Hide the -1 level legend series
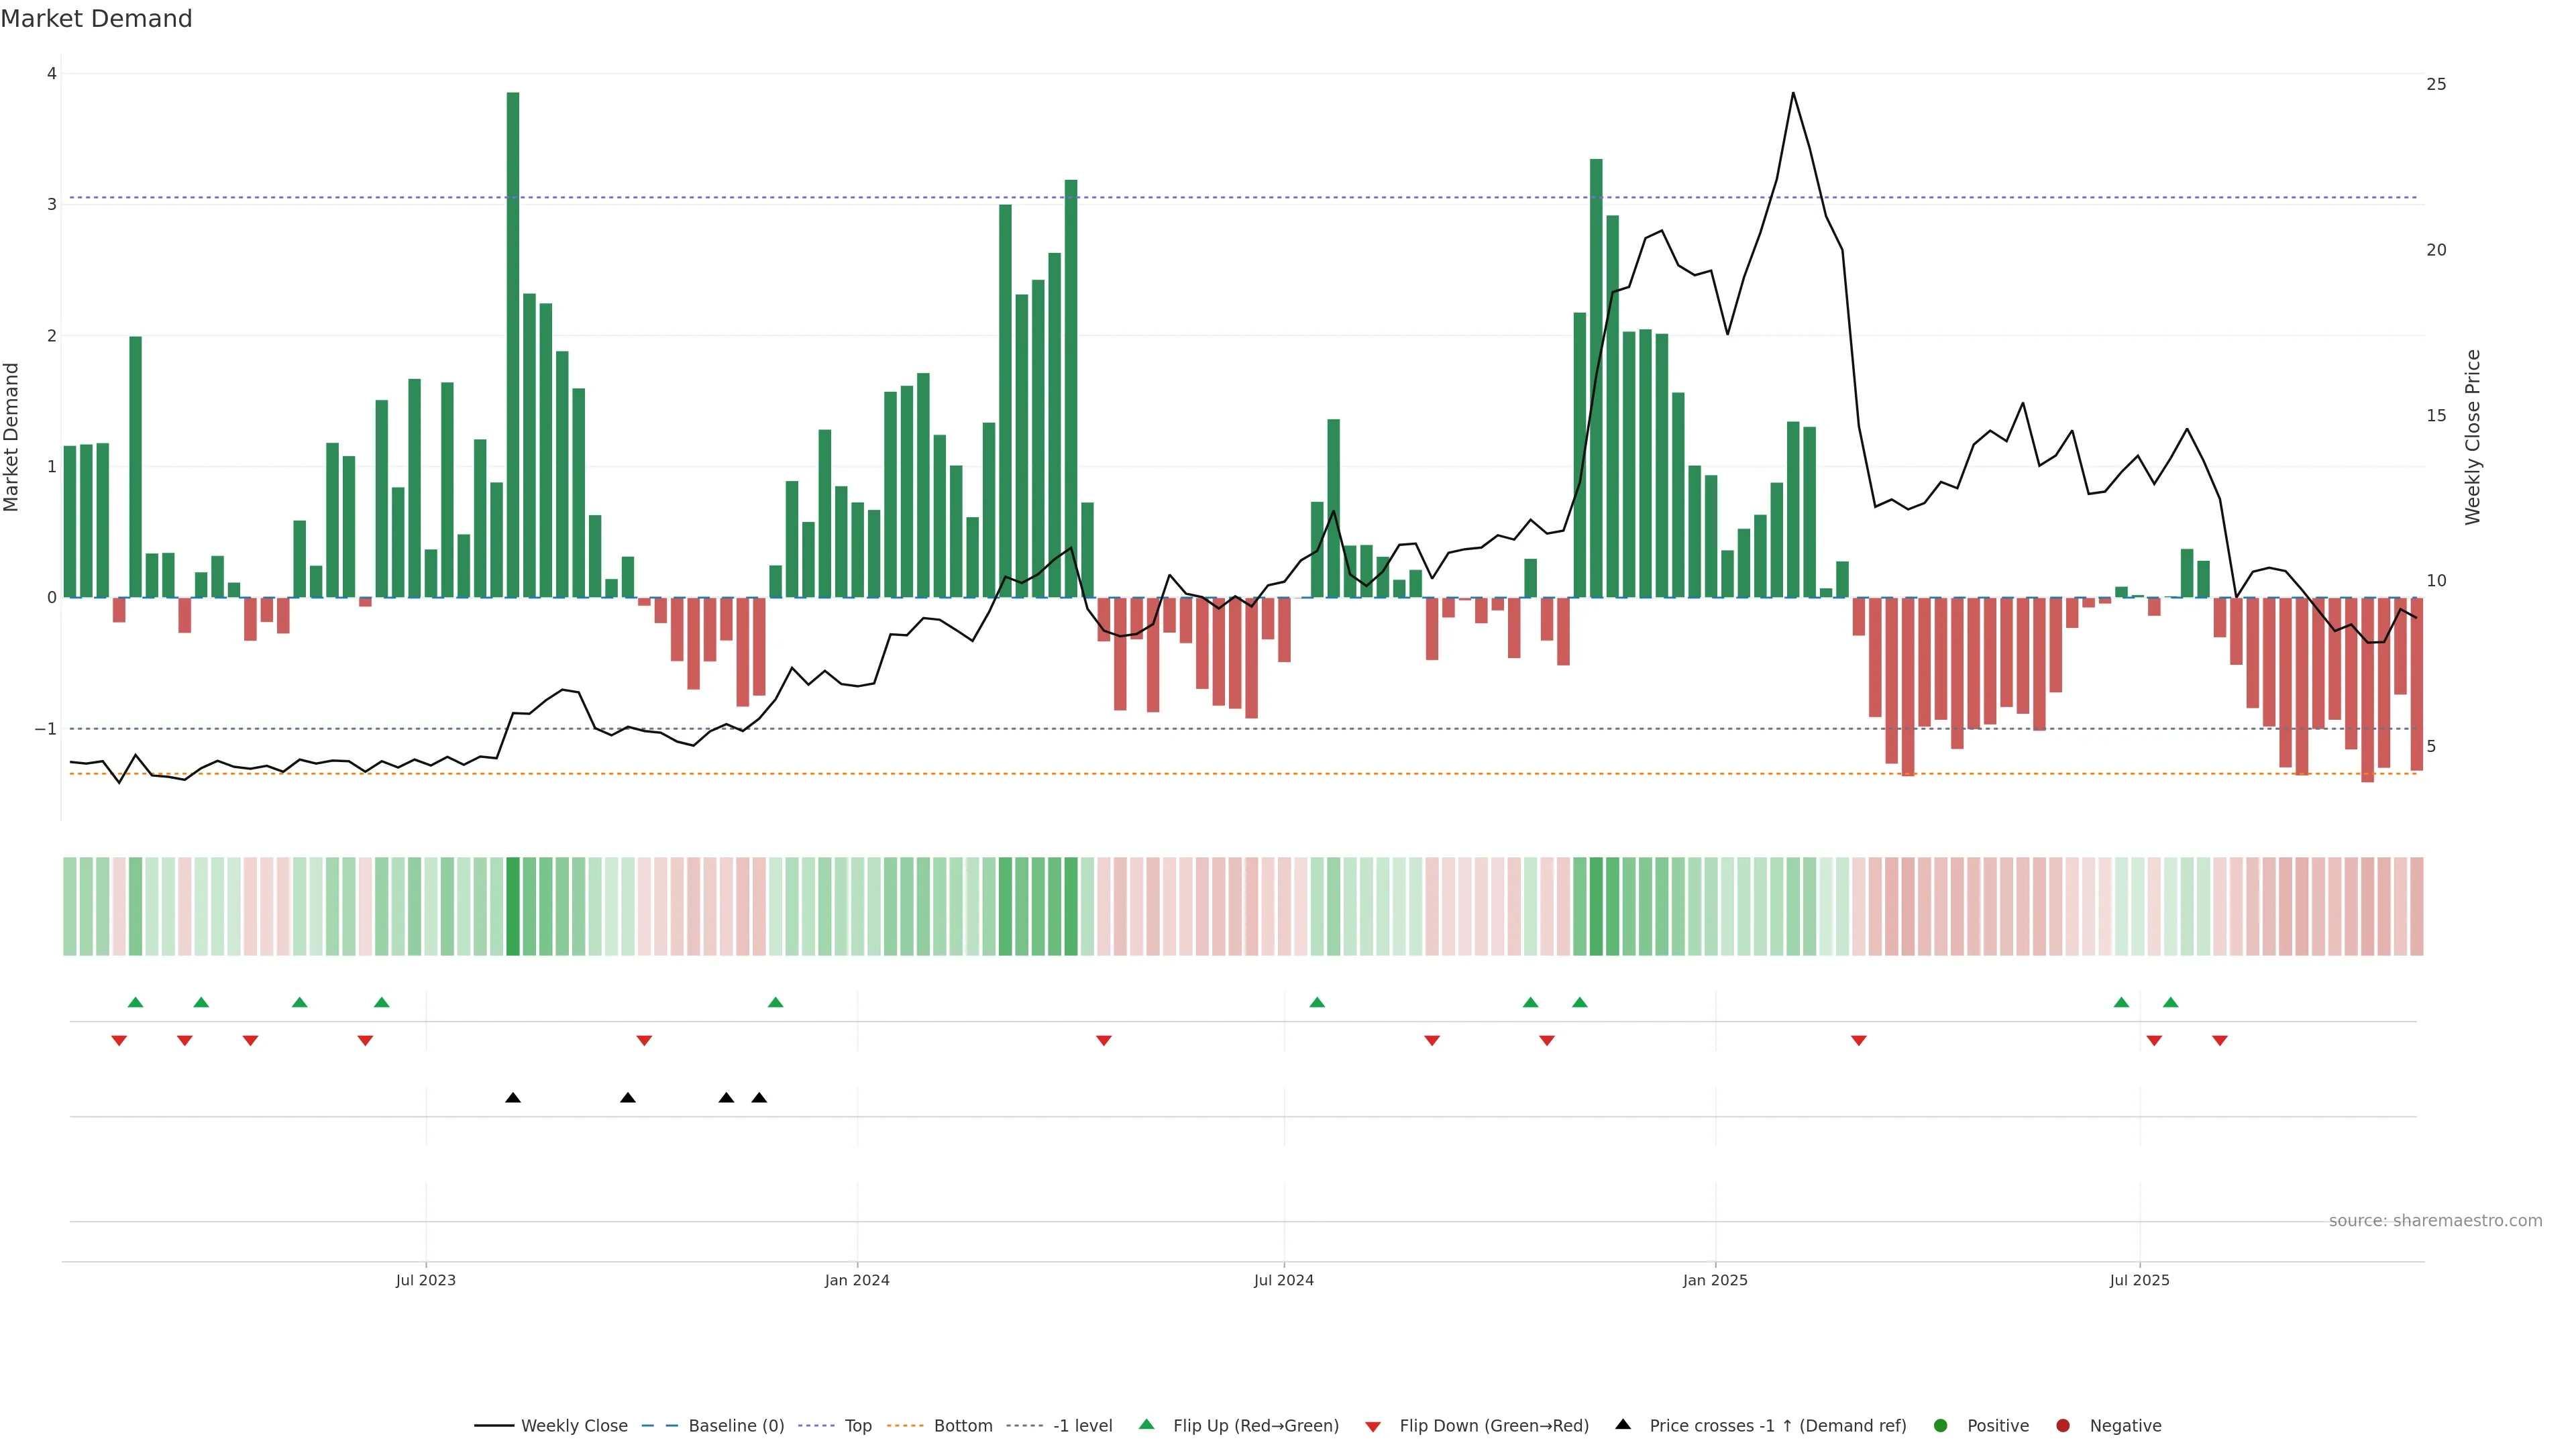The image size is (2576, 1449). 1082,1426
